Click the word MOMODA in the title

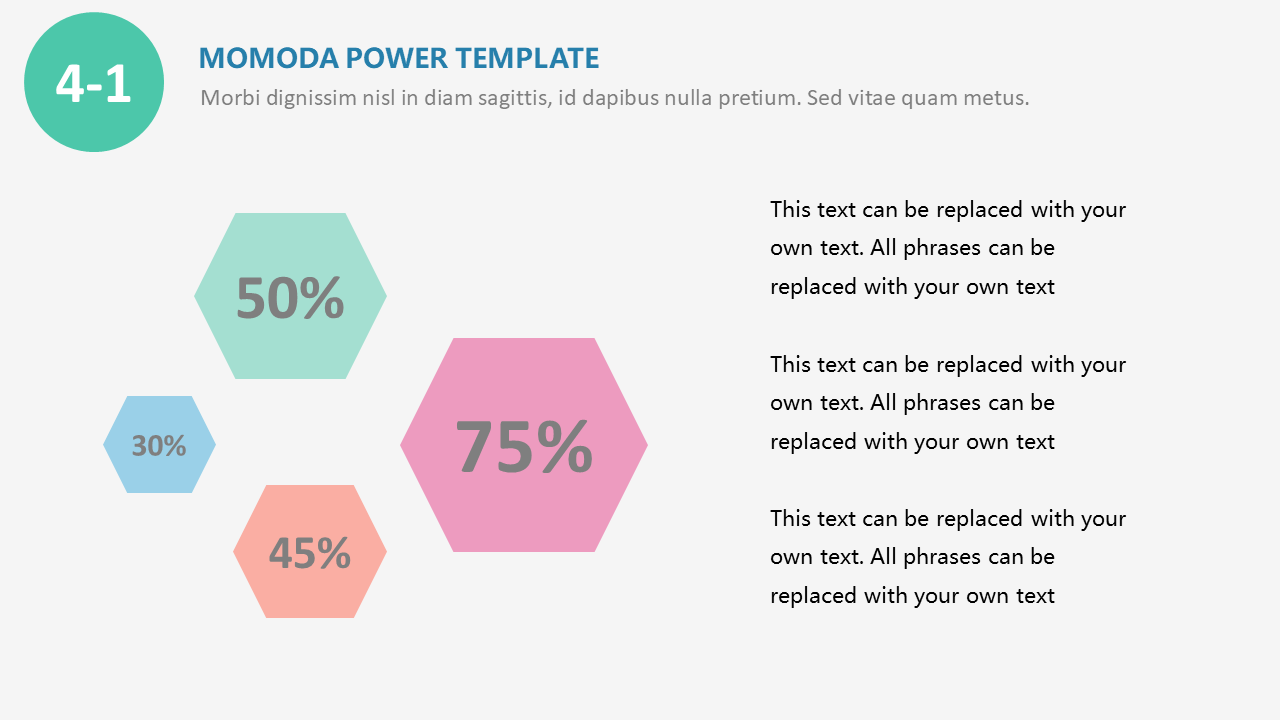click(269, 58)
